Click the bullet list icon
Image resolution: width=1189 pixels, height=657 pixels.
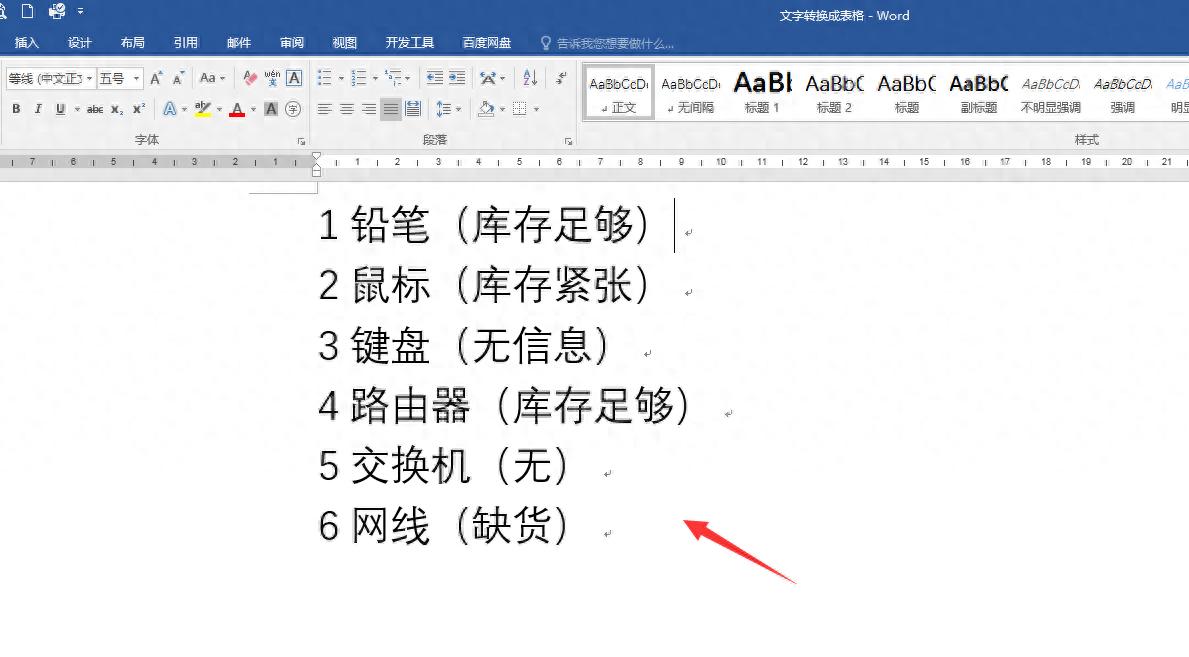point(325,77)
